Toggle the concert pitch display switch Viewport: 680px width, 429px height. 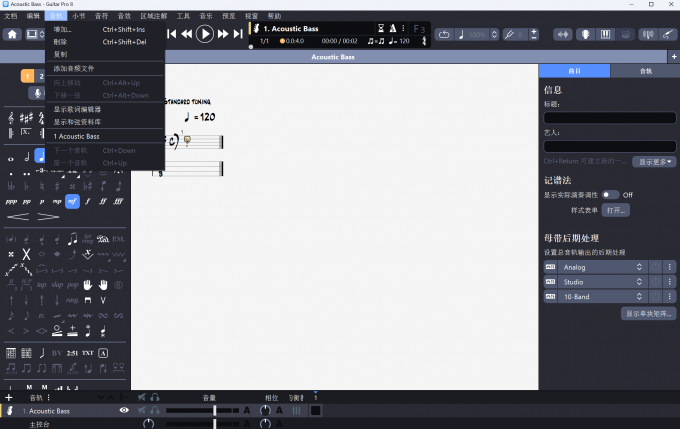(x=609, y=194)
